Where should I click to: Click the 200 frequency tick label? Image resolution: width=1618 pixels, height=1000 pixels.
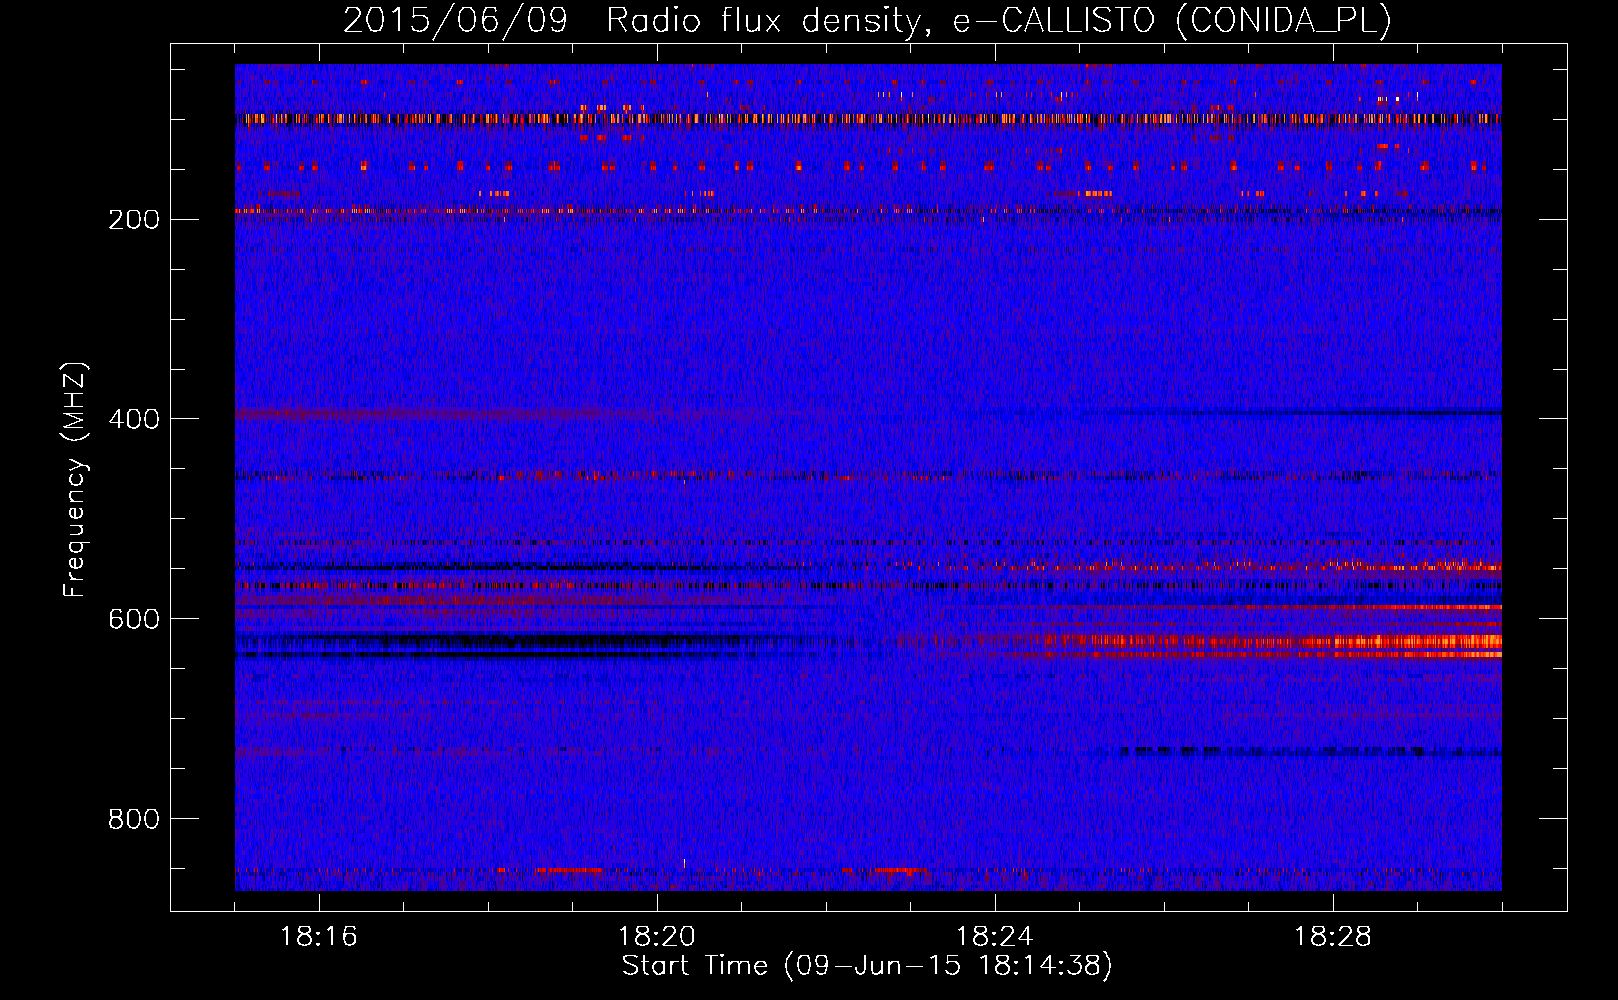[133, 219]
